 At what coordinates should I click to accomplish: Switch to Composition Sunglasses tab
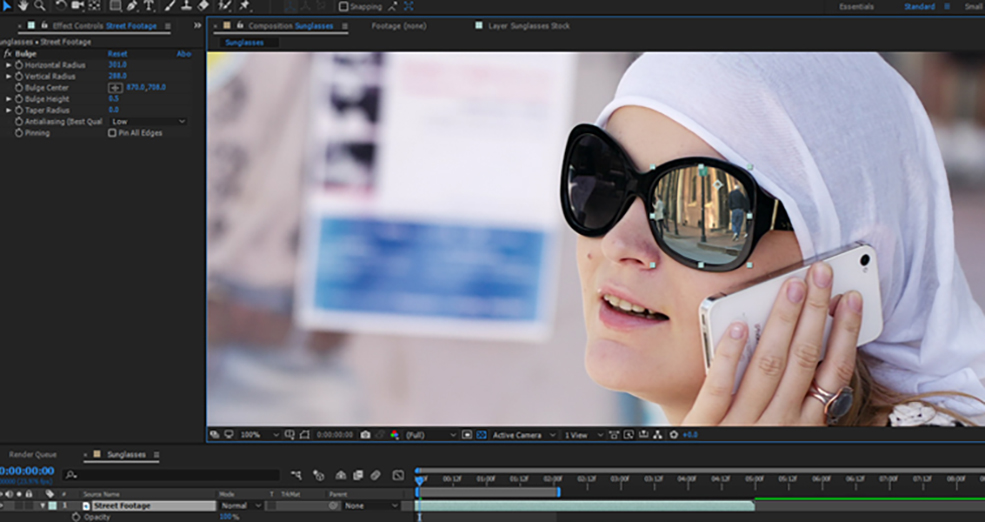click(x=290, y=26)
